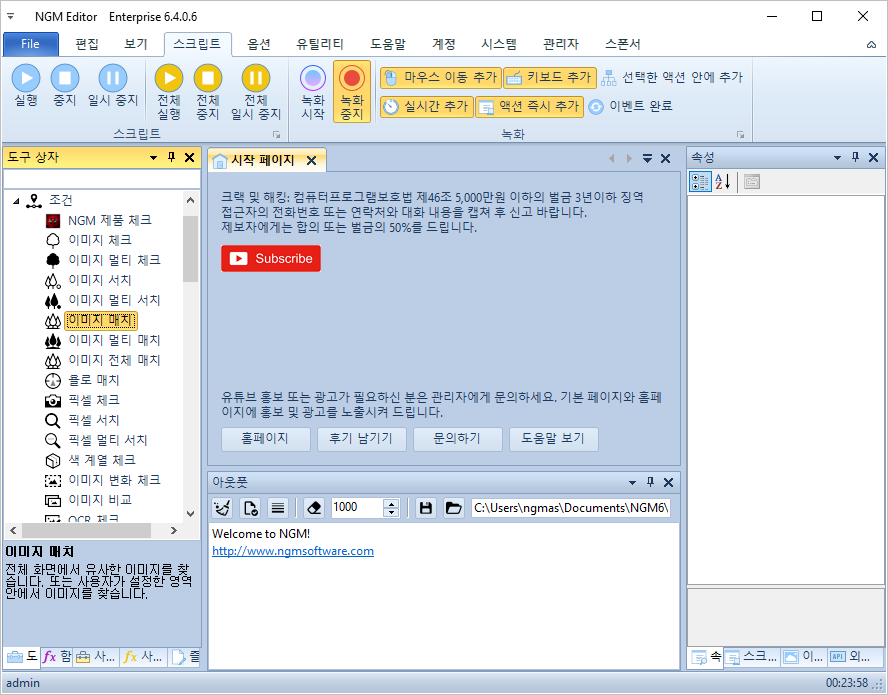Click 전체 일시 중지 (pause all) icon

(256, 92)
